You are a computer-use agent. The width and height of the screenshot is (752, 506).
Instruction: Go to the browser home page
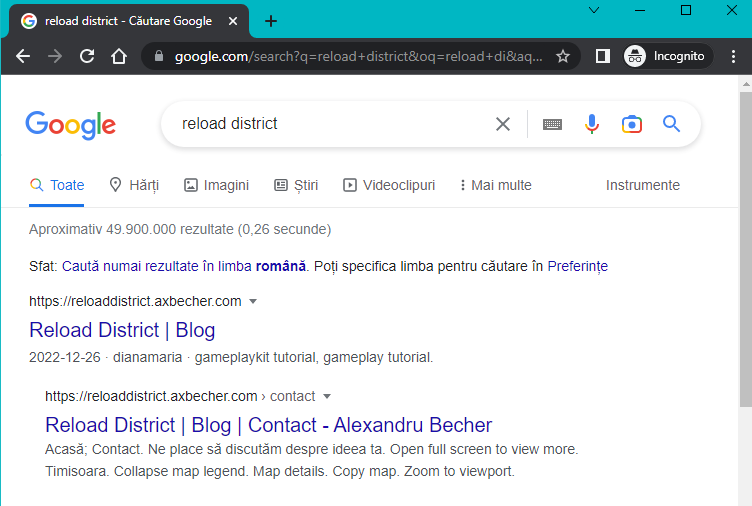119,56
